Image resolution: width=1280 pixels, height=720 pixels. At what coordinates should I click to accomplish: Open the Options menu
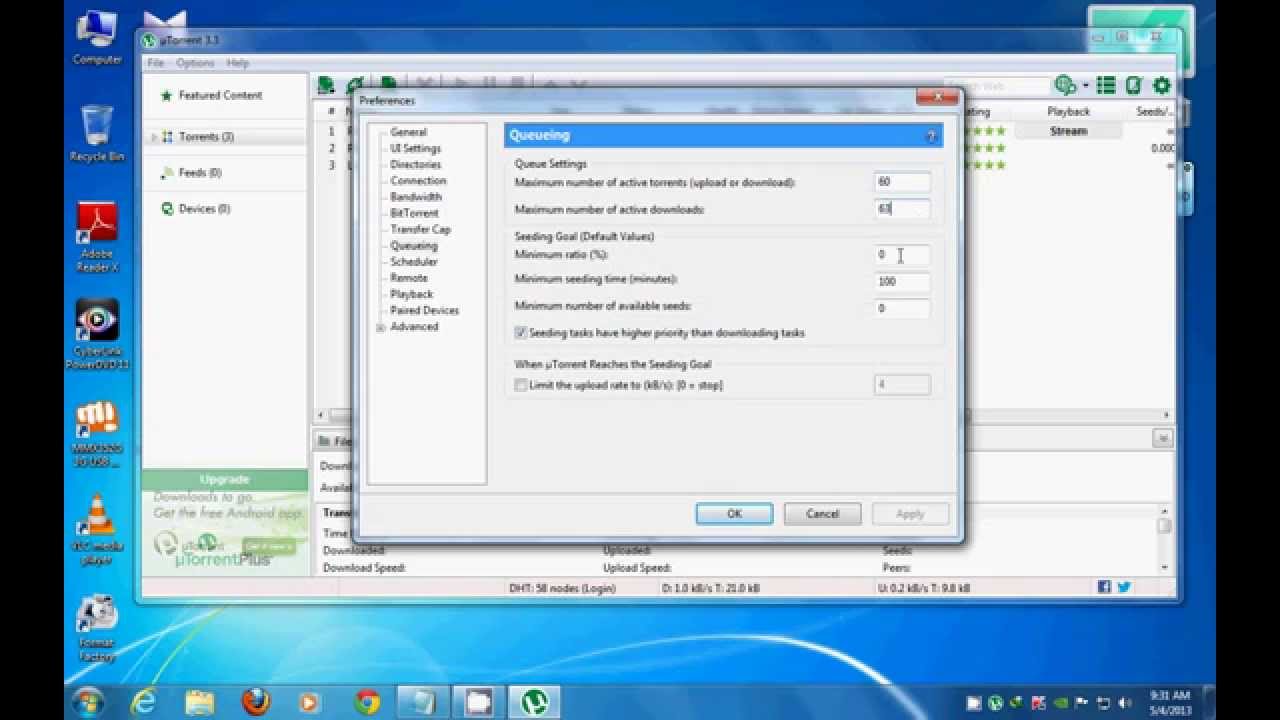(x=195, y=63)
